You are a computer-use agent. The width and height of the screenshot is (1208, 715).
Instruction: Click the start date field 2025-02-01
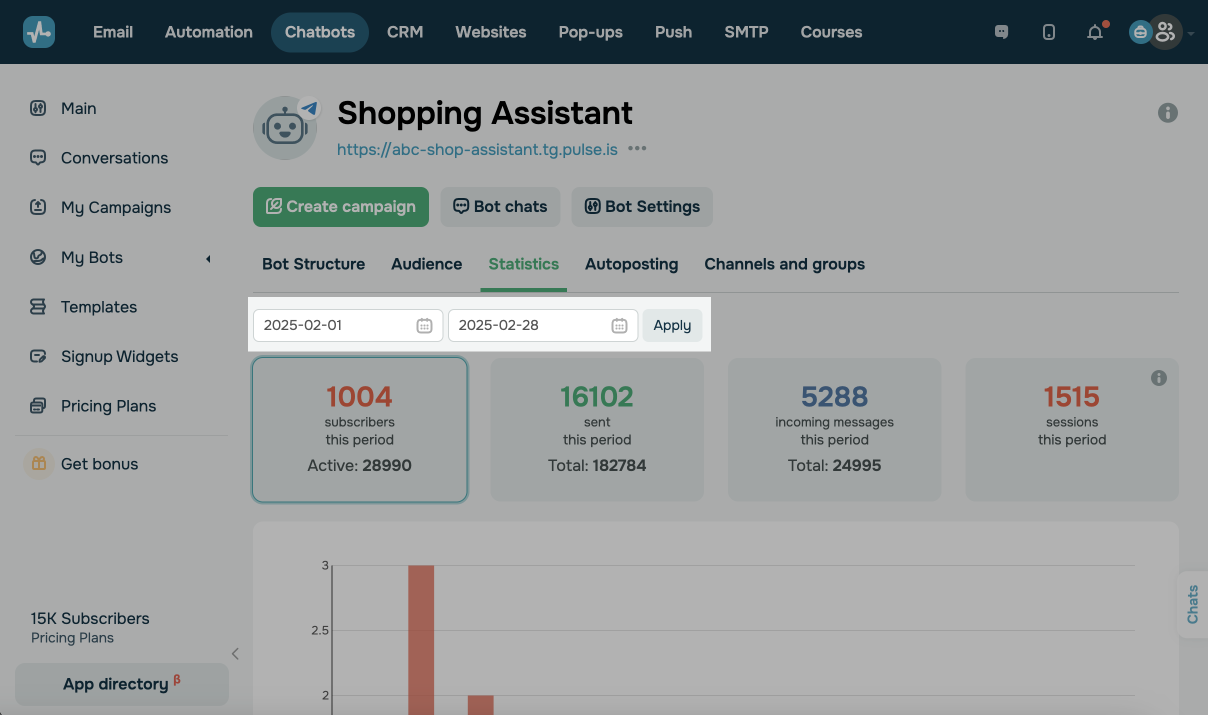(x=335, y=325)
